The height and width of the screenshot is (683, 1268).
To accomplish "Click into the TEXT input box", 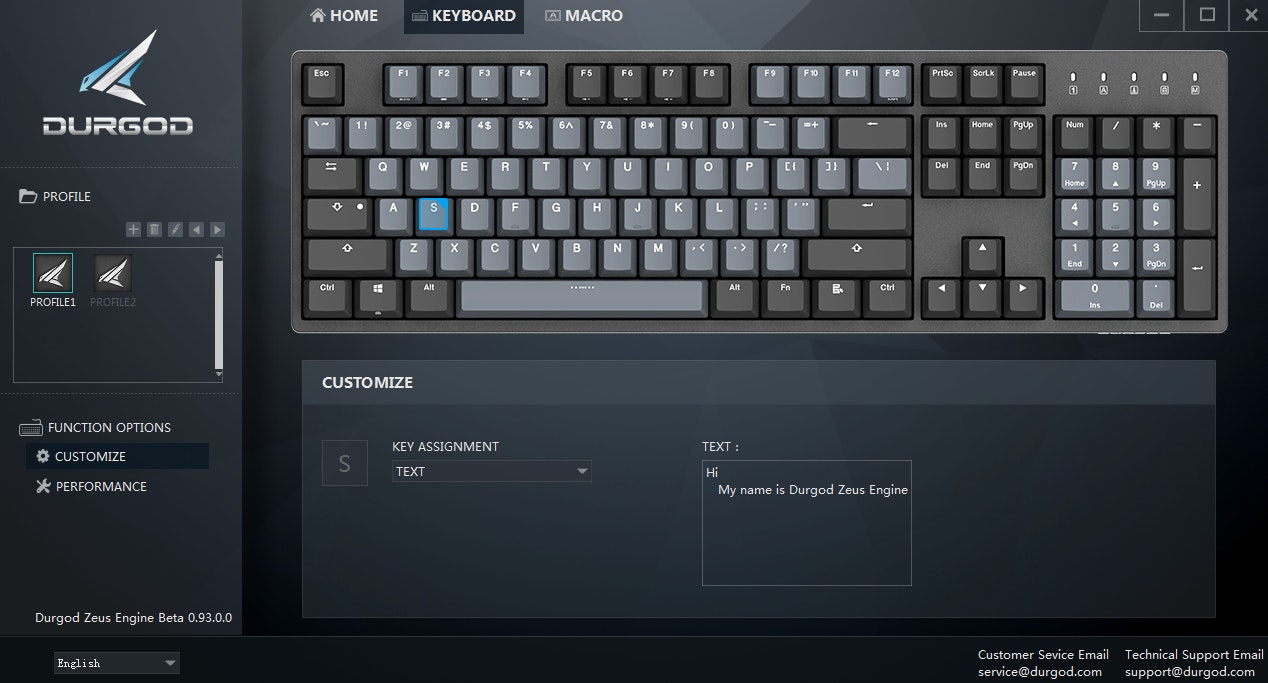I will click(807, 523).
